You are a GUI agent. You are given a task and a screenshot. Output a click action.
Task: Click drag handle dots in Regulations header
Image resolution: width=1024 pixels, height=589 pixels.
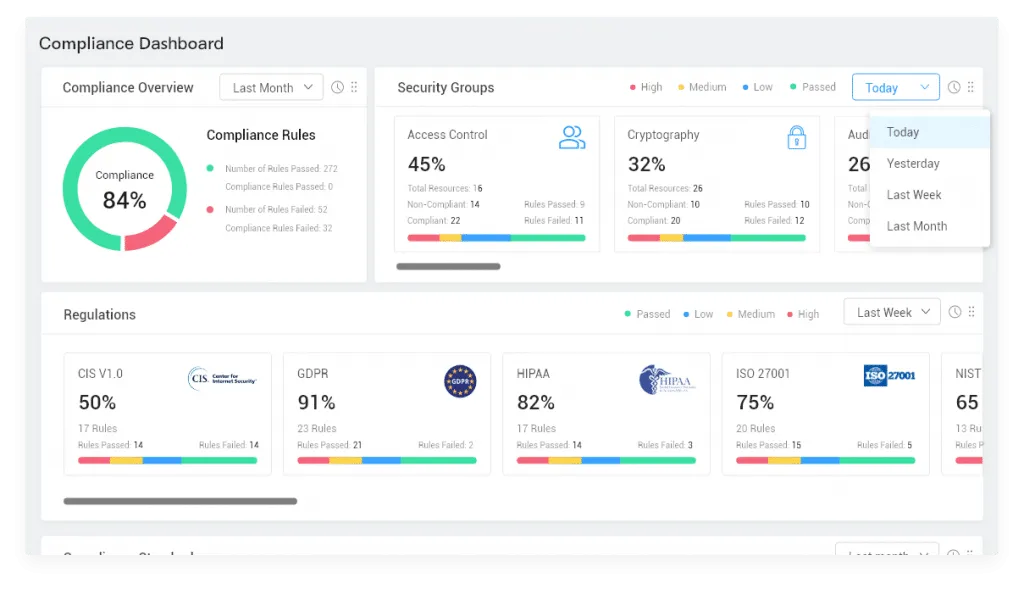pos(971,312)
